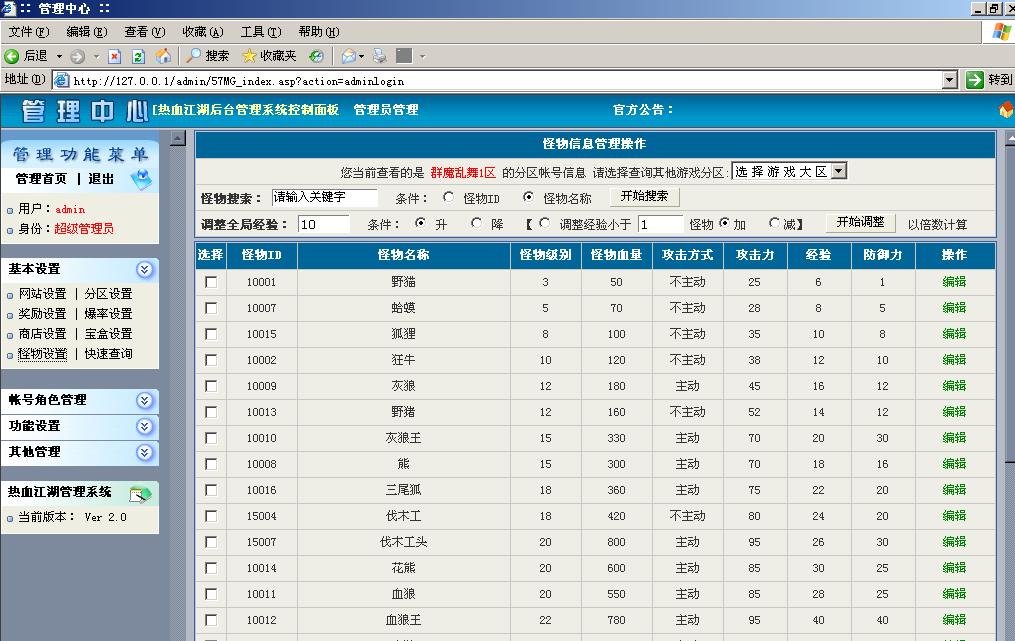Click the 开始搜索 button
This screenshot has height=641, width=1015.
point(644,197)
